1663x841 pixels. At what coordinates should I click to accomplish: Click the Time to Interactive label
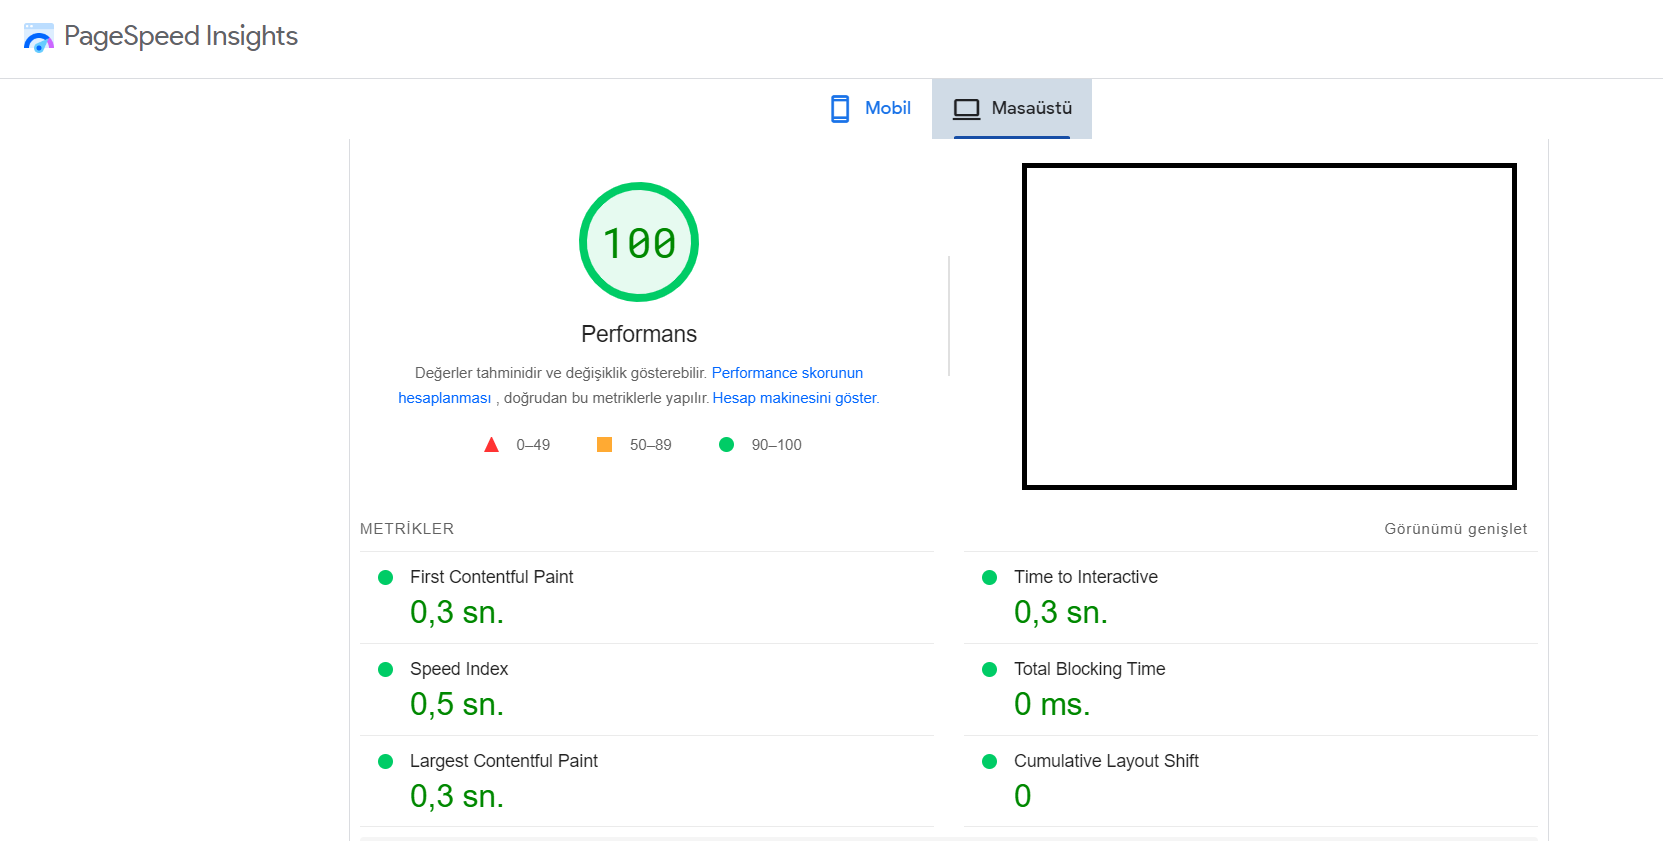click(x=1086, y=577)
